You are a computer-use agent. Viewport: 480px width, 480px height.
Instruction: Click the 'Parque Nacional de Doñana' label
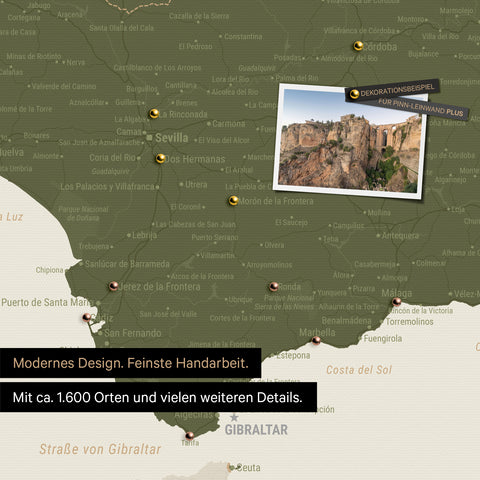pos(83,214)
